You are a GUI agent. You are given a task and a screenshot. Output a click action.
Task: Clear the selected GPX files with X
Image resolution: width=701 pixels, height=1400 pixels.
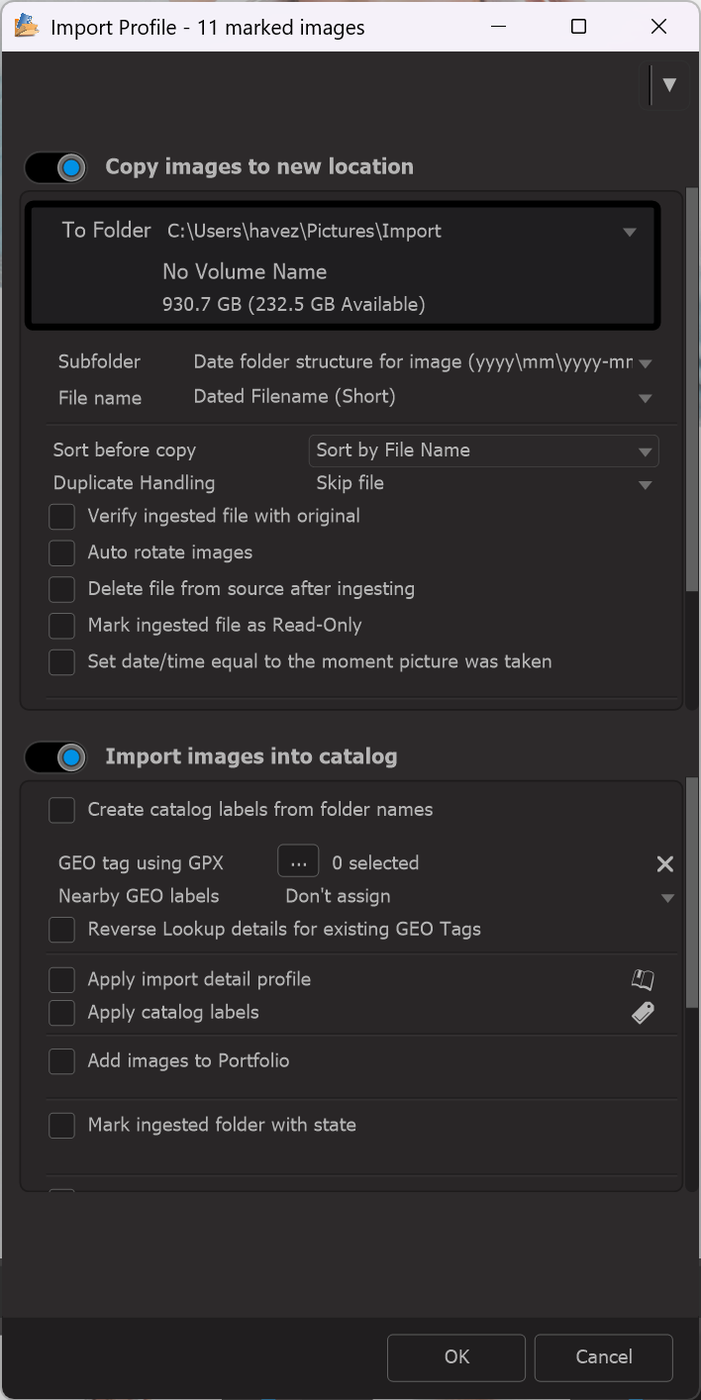point(665,864)
